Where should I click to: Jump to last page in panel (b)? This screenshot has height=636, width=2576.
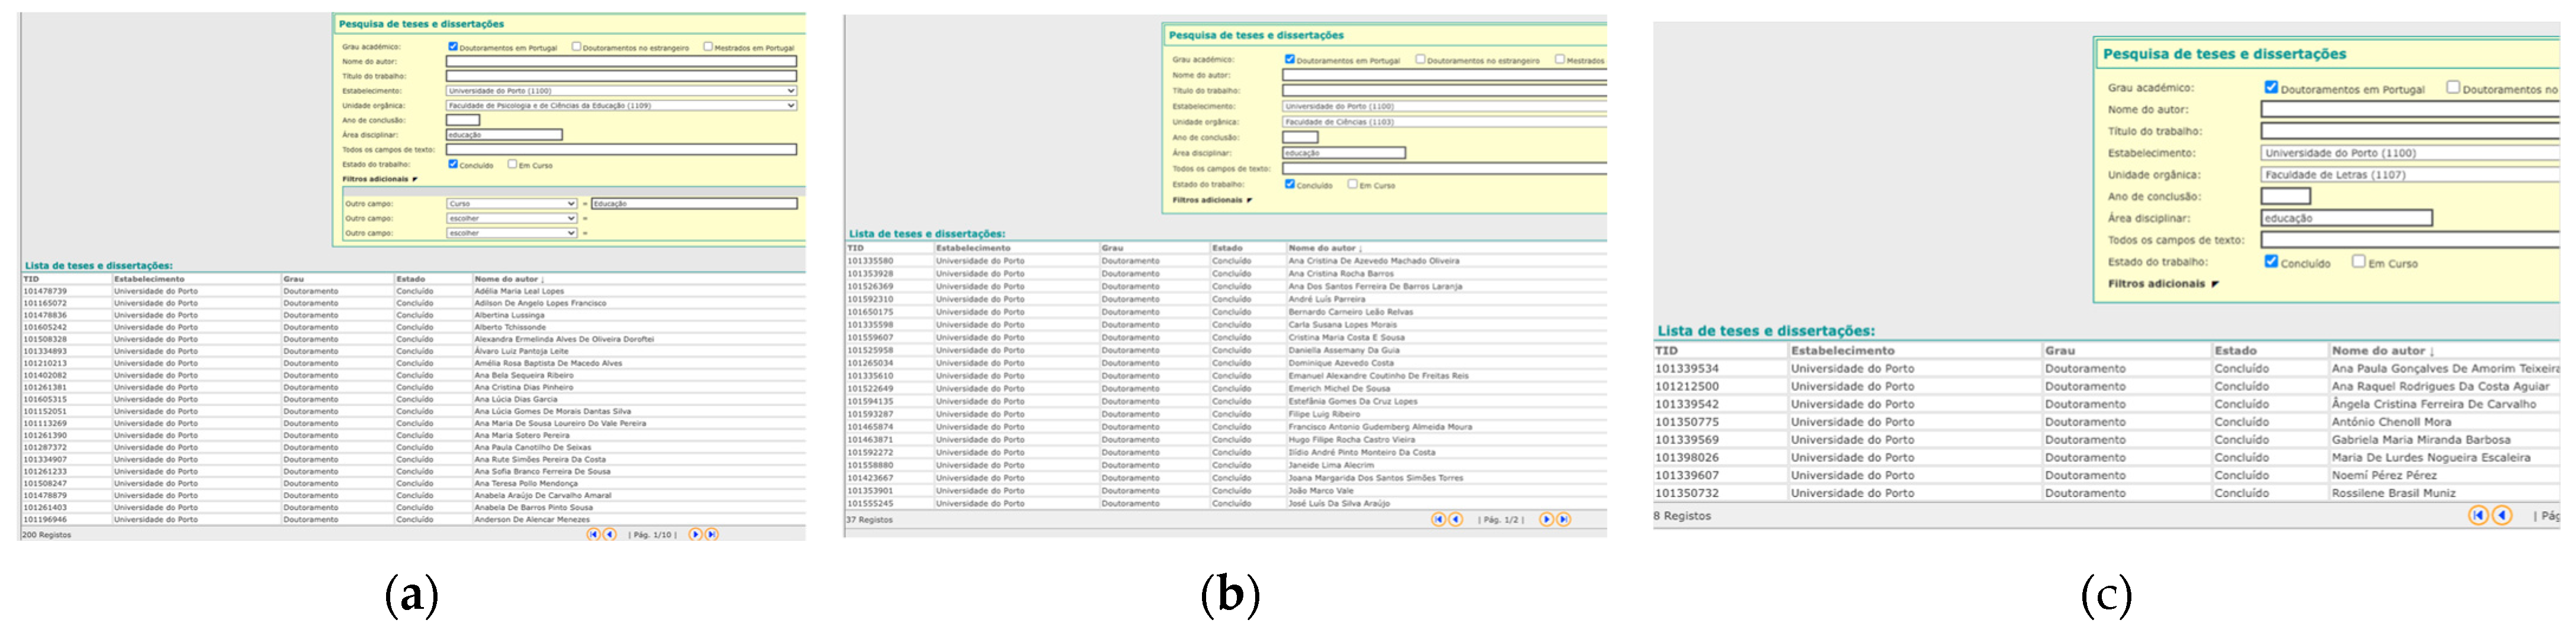tap(1563, 519)
